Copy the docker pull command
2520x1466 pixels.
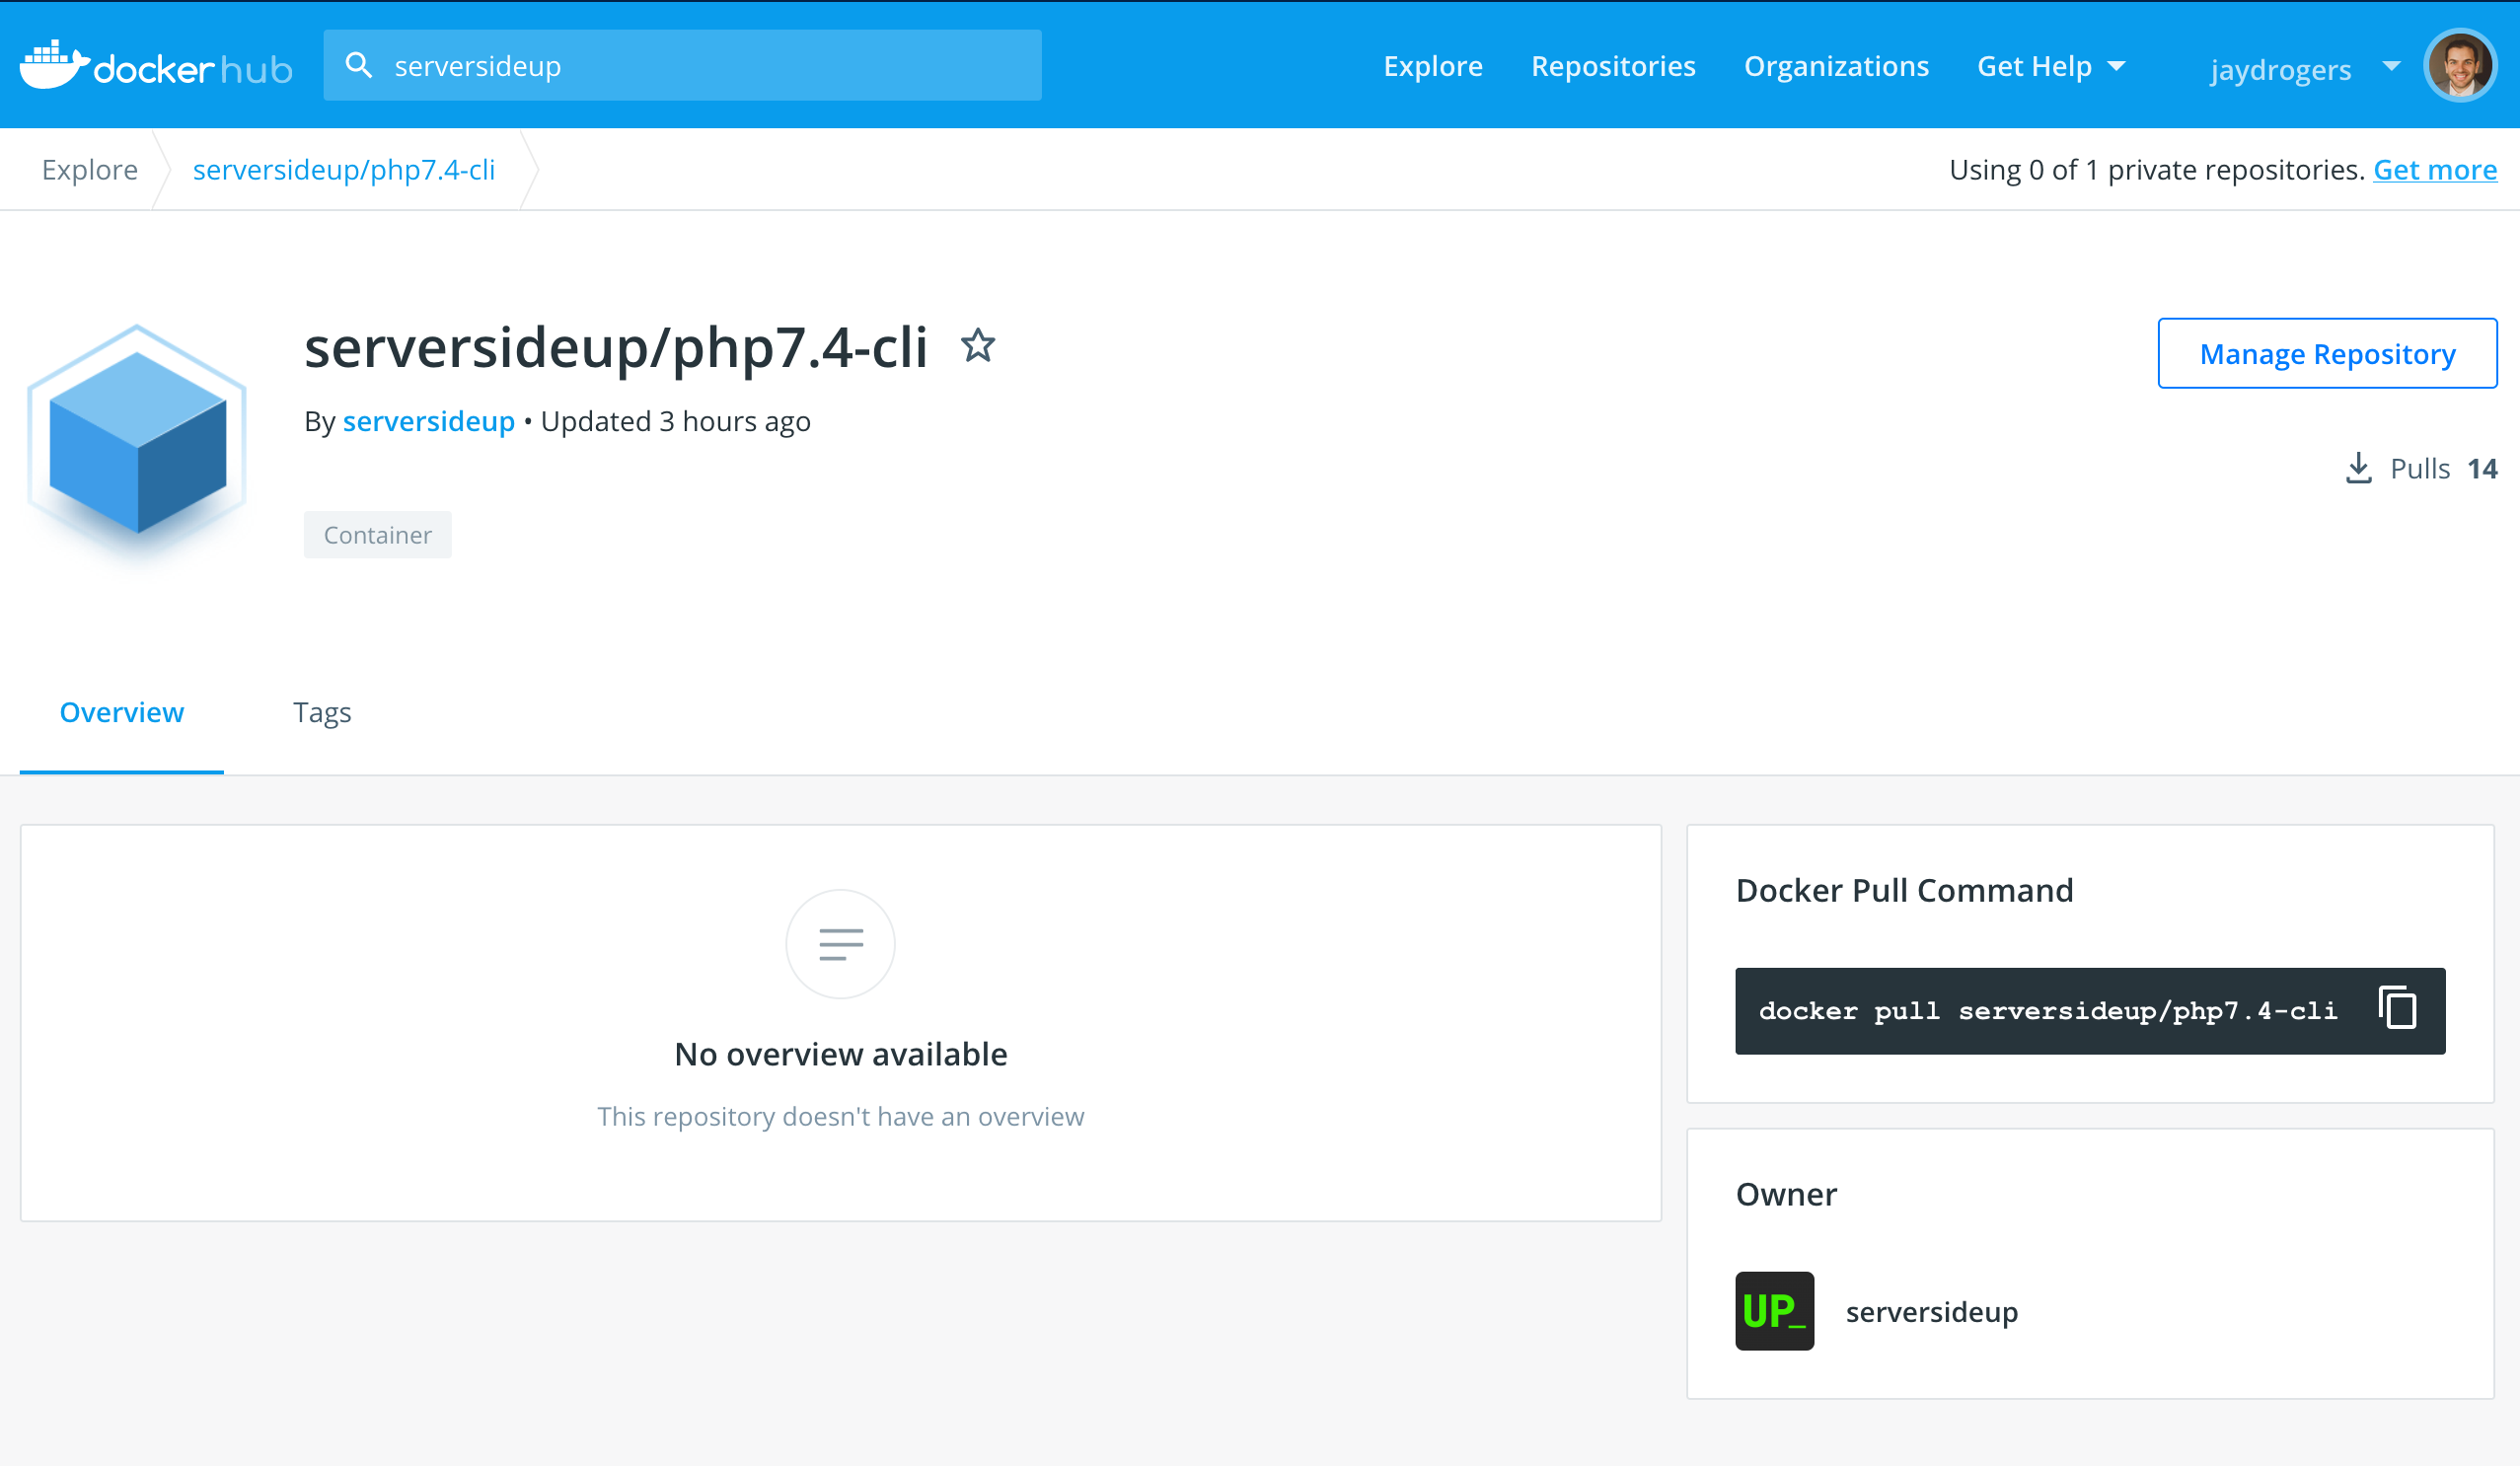click(2397, 1008)
